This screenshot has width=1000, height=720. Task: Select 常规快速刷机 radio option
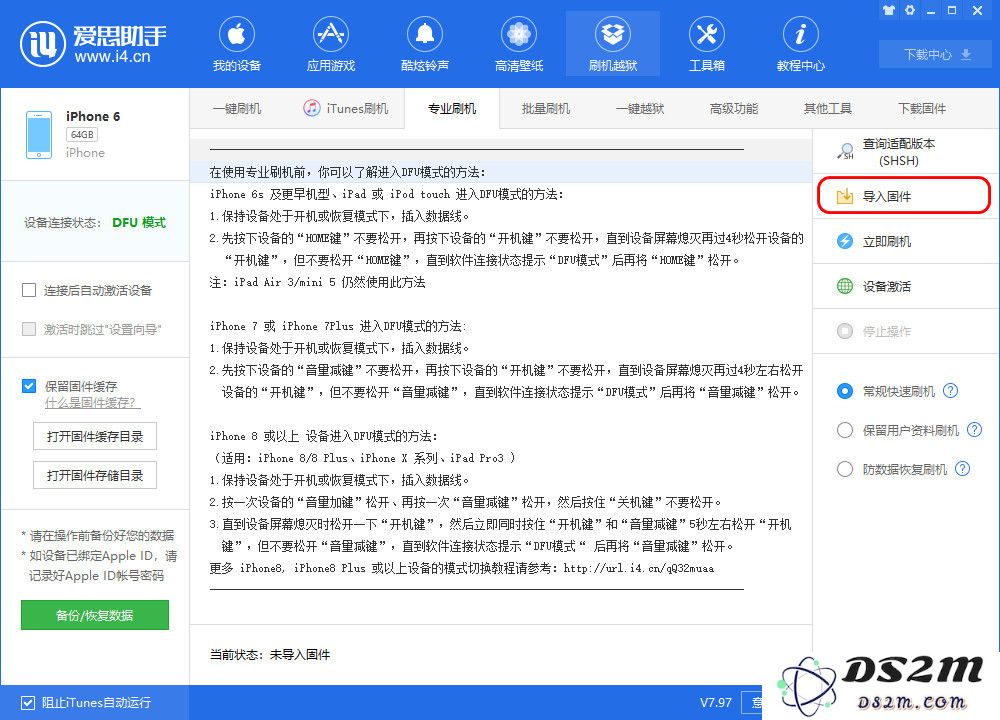844,391
